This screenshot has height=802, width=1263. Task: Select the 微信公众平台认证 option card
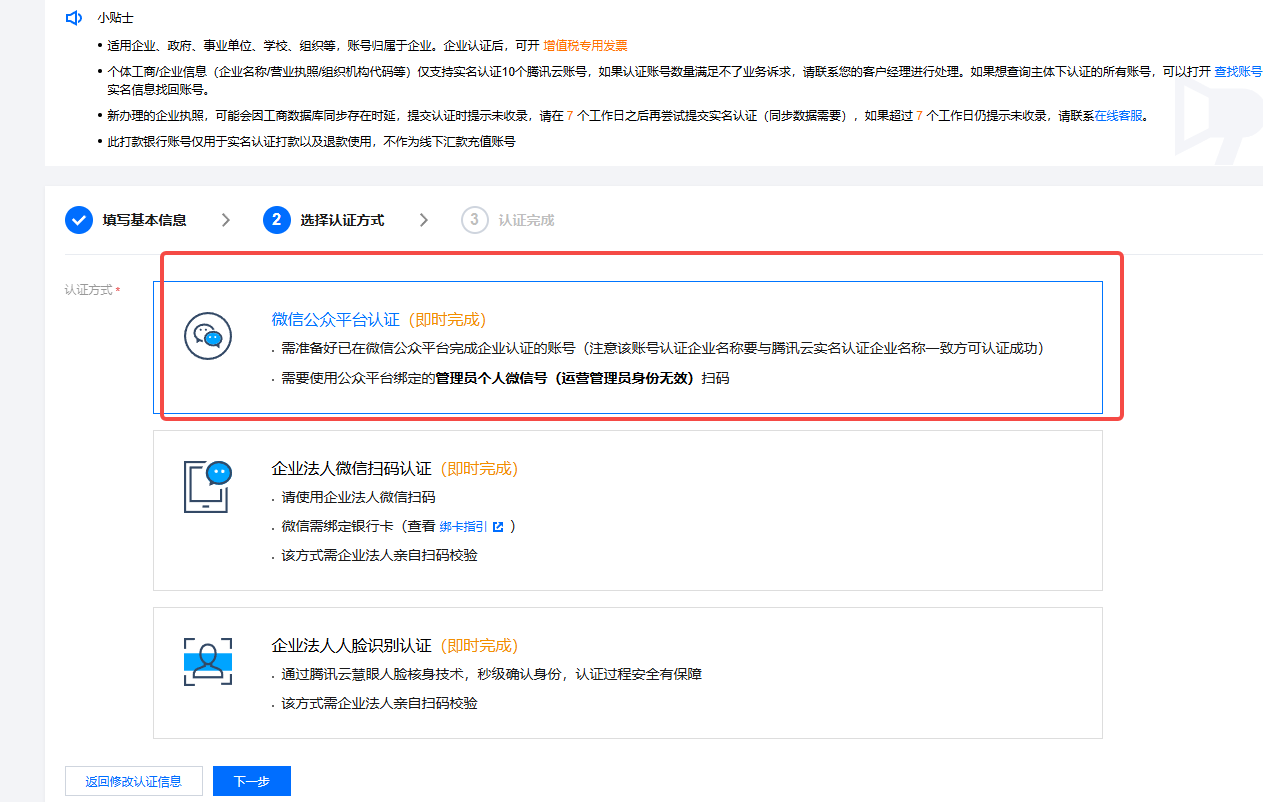628,347
